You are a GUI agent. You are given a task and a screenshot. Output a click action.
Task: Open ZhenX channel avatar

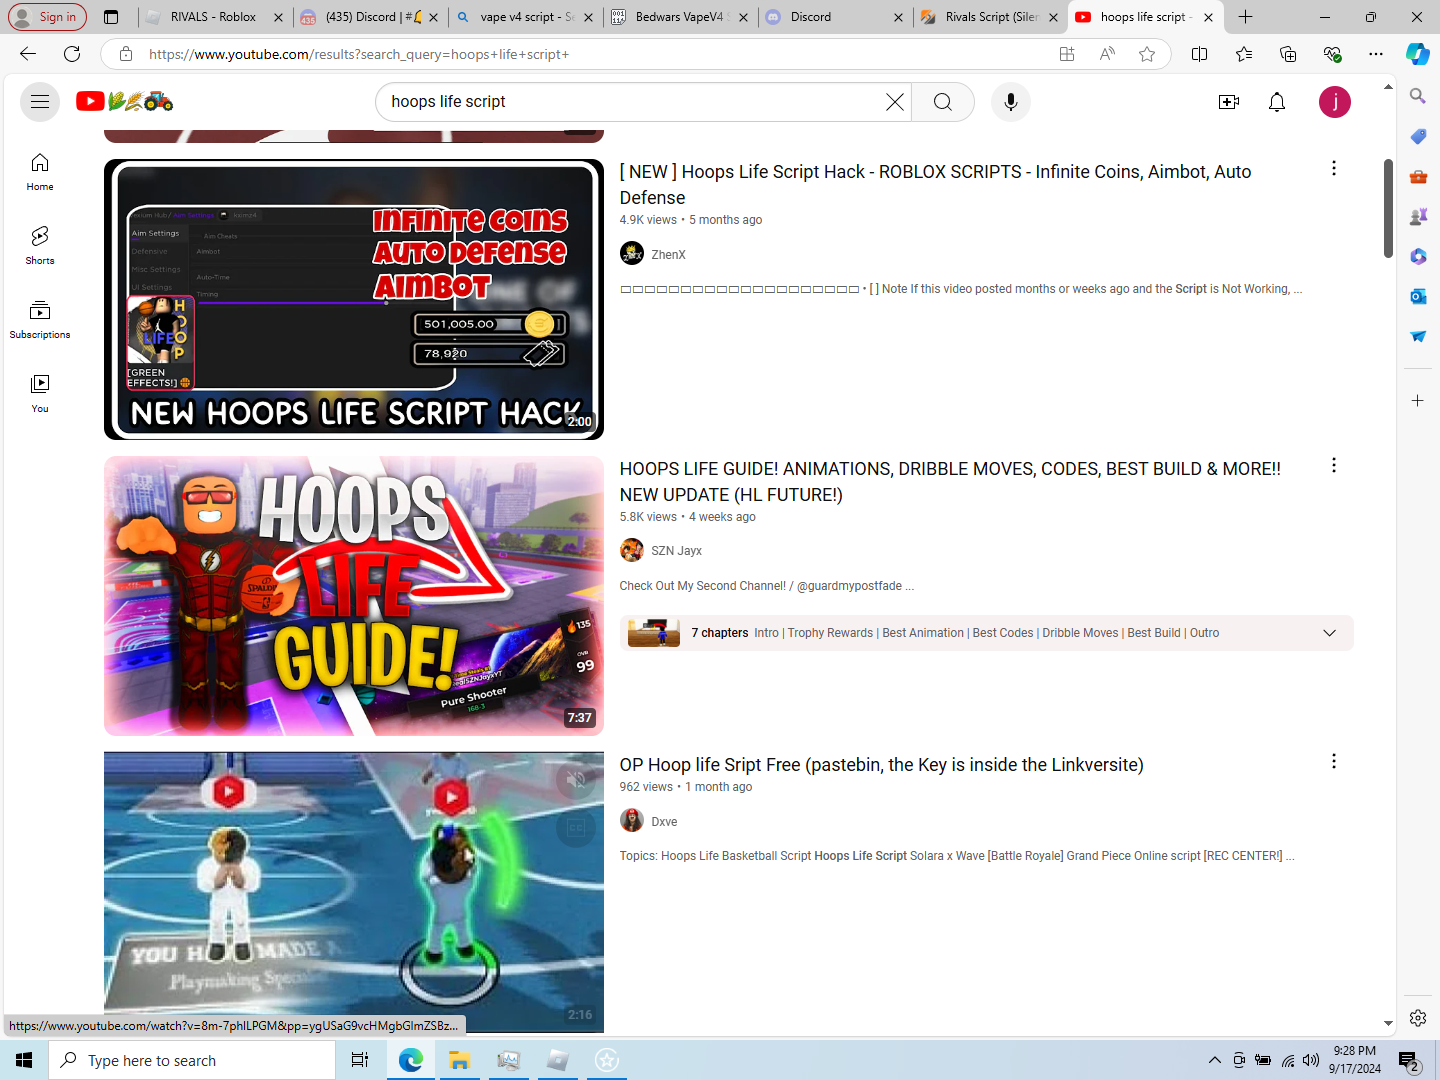point(632,254)
